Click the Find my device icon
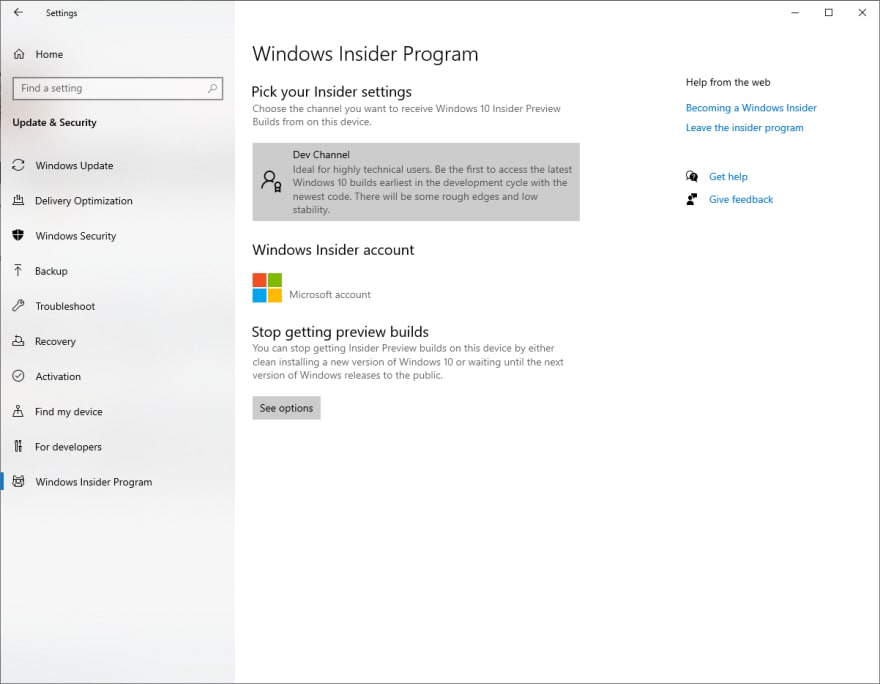Image resolution: width=880 pixels, height=684 pixels. click(18, 411)
